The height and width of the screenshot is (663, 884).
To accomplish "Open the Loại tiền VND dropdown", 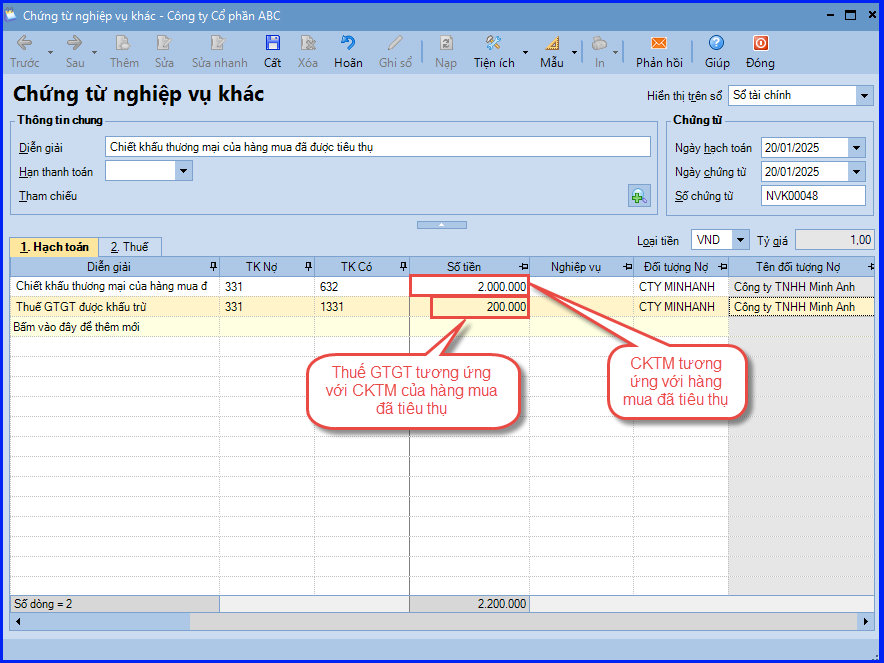I will pos(740,240).
